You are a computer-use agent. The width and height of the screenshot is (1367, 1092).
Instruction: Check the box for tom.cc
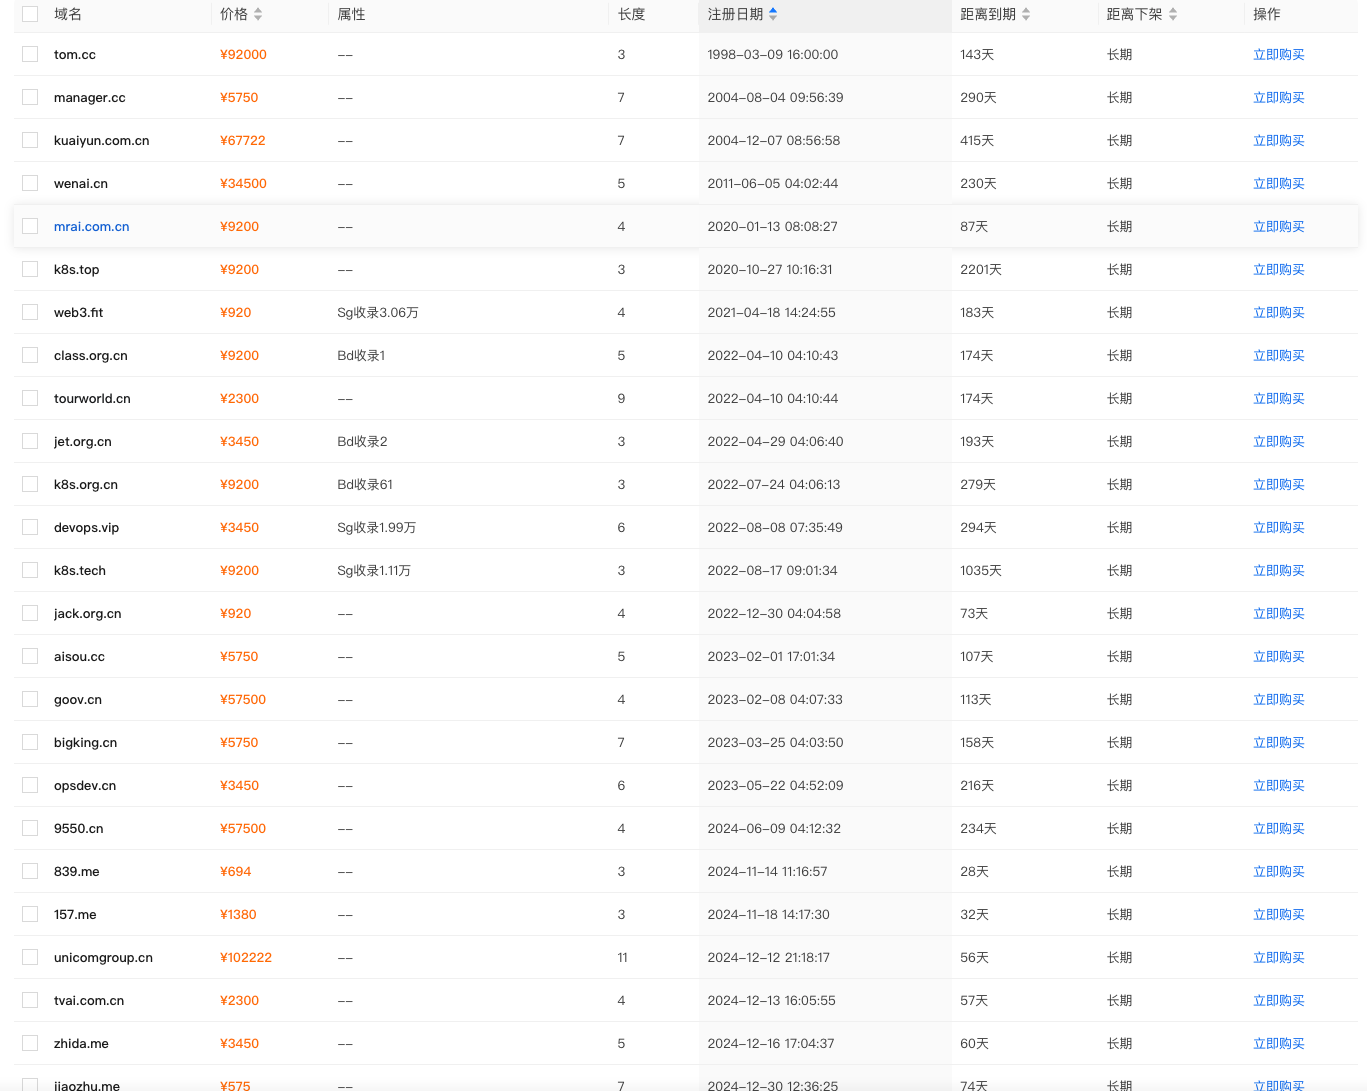30,55
